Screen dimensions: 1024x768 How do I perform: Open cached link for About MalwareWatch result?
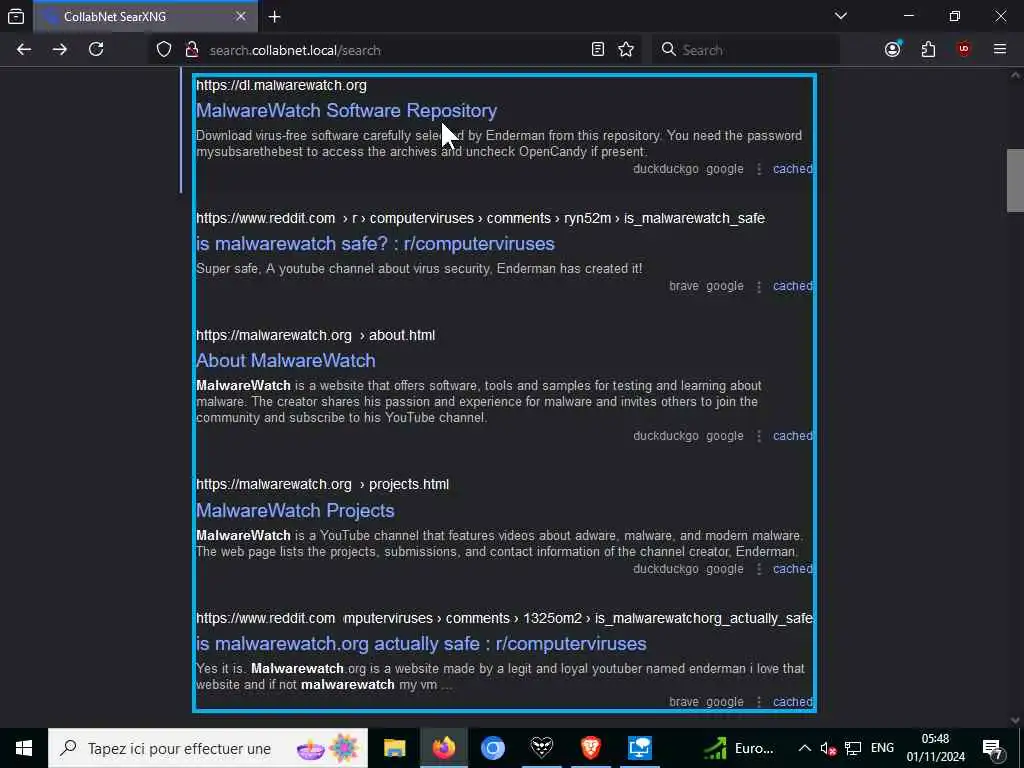[x=793, y=436]
